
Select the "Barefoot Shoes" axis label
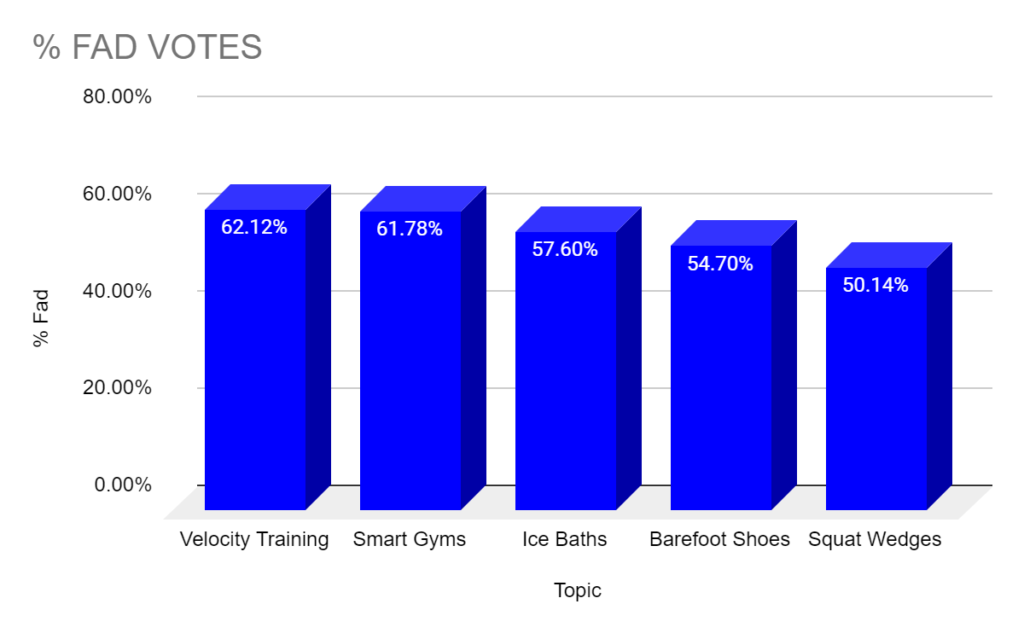pos(719,539)
